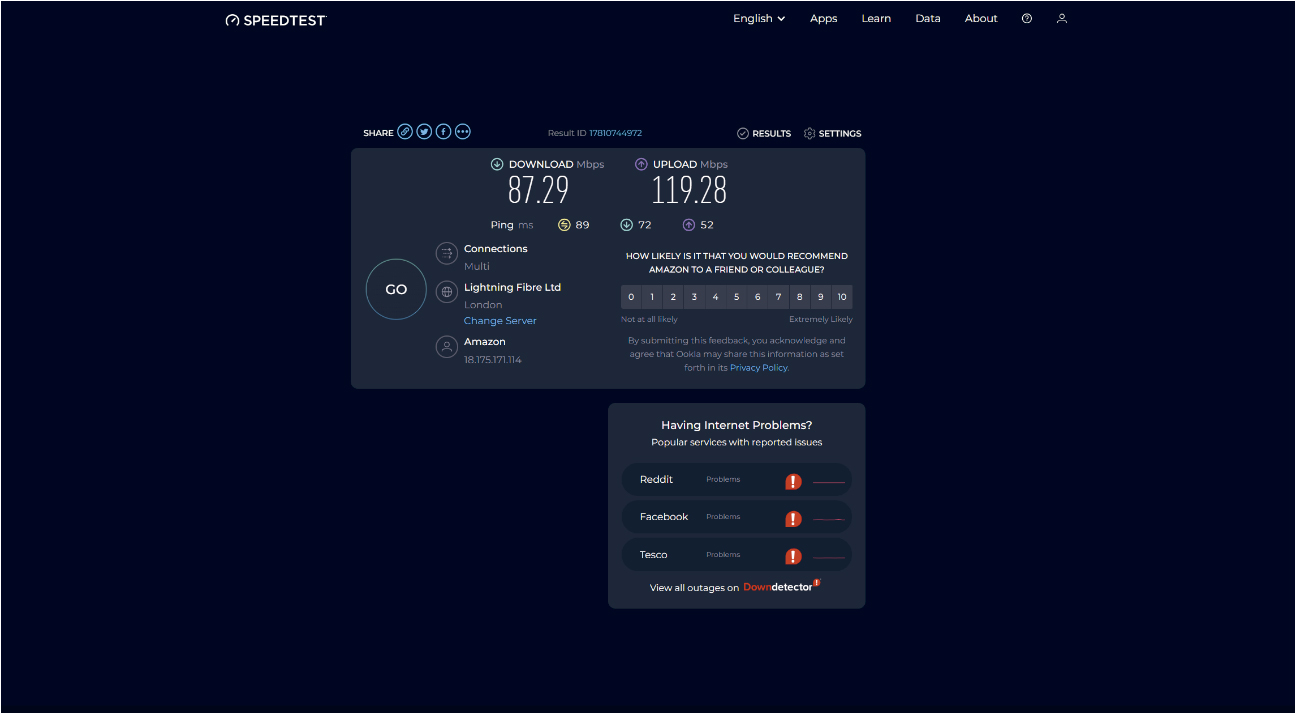Open the Privacy Policy link
This screenshot has height=714, width=1296.
[758, 368]
